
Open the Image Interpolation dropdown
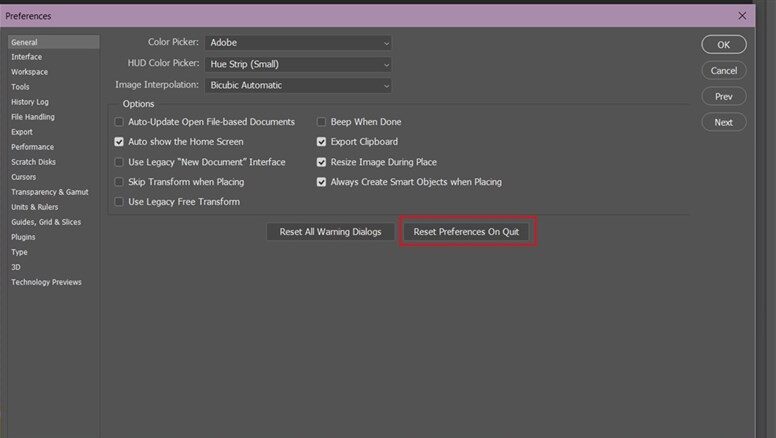pyautogui.click(x=298, y=86)
